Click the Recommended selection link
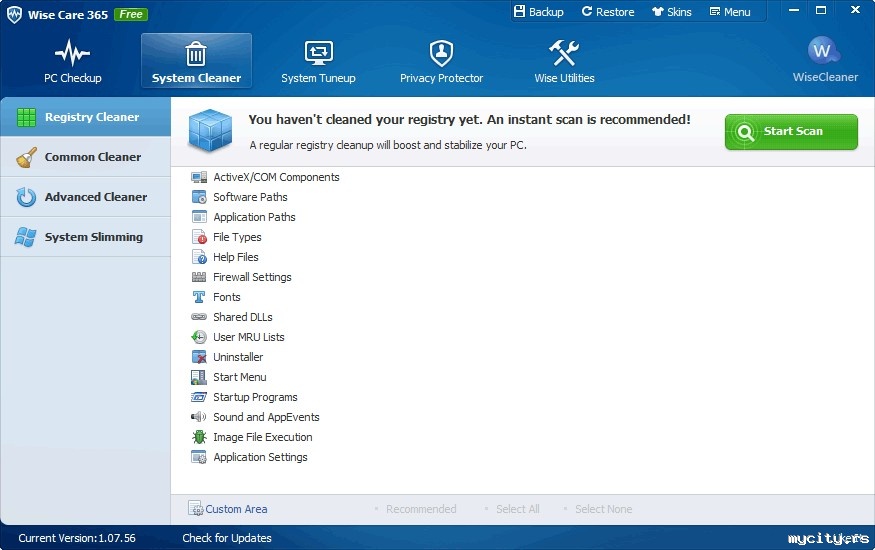The height and width of the screenshot is (550, 875). (421, 509)
